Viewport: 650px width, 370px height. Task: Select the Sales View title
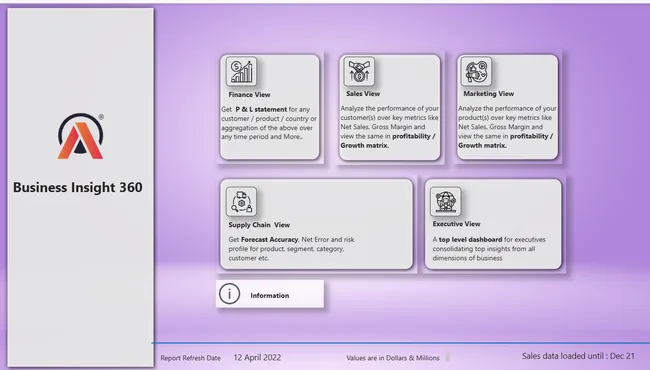coord(363,94)
